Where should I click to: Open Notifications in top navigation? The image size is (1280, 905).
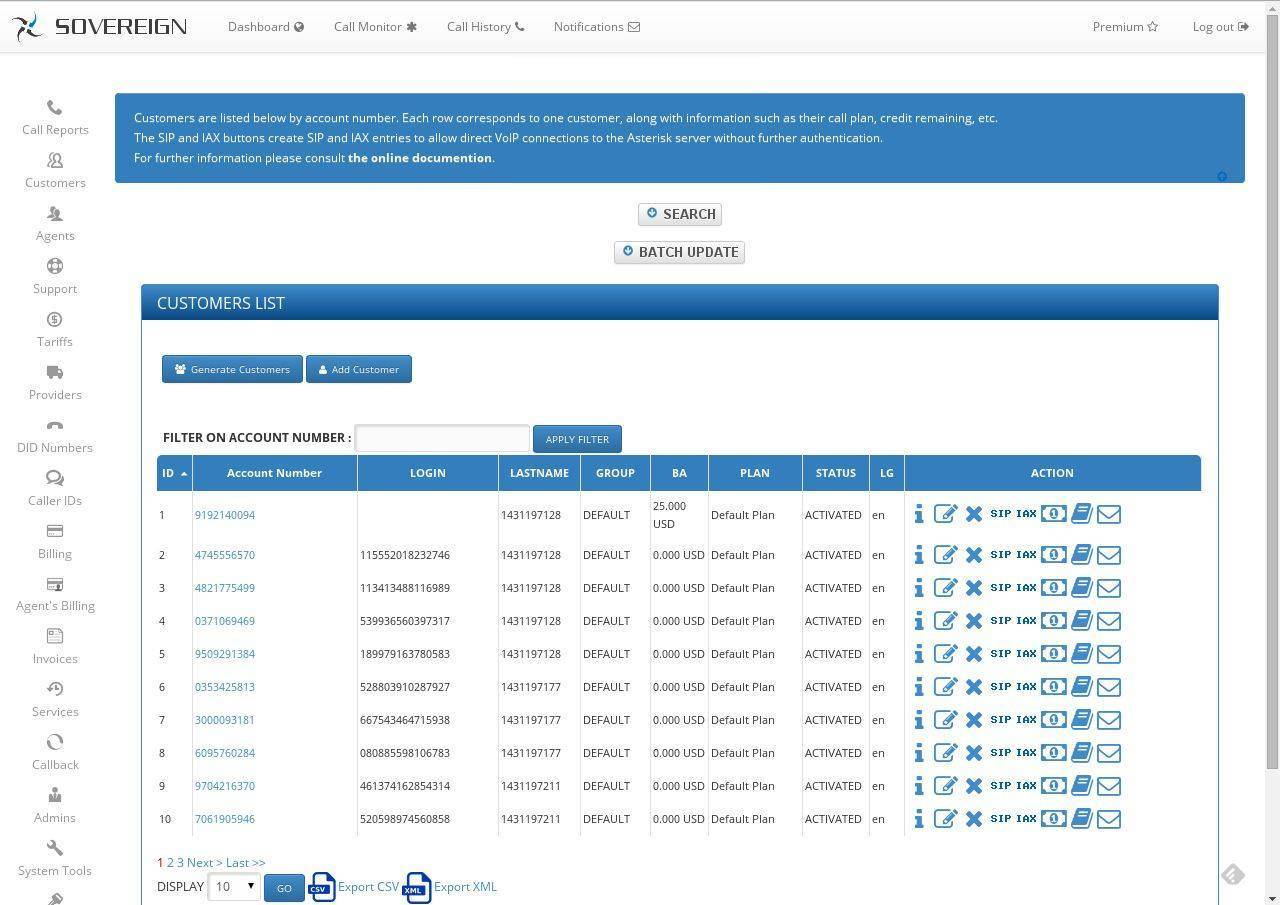pos(597,27)
